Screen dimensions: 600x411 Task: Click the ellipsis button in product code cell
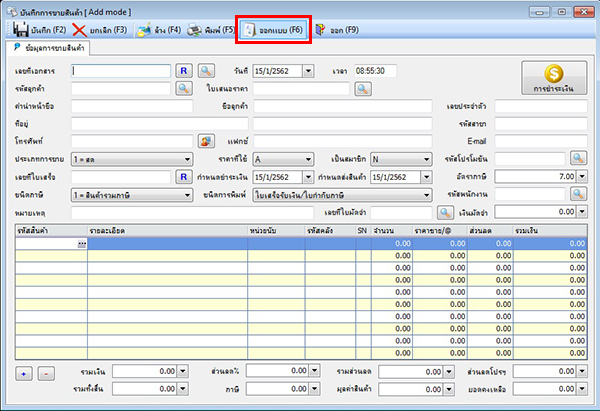[x=82, y=244]
